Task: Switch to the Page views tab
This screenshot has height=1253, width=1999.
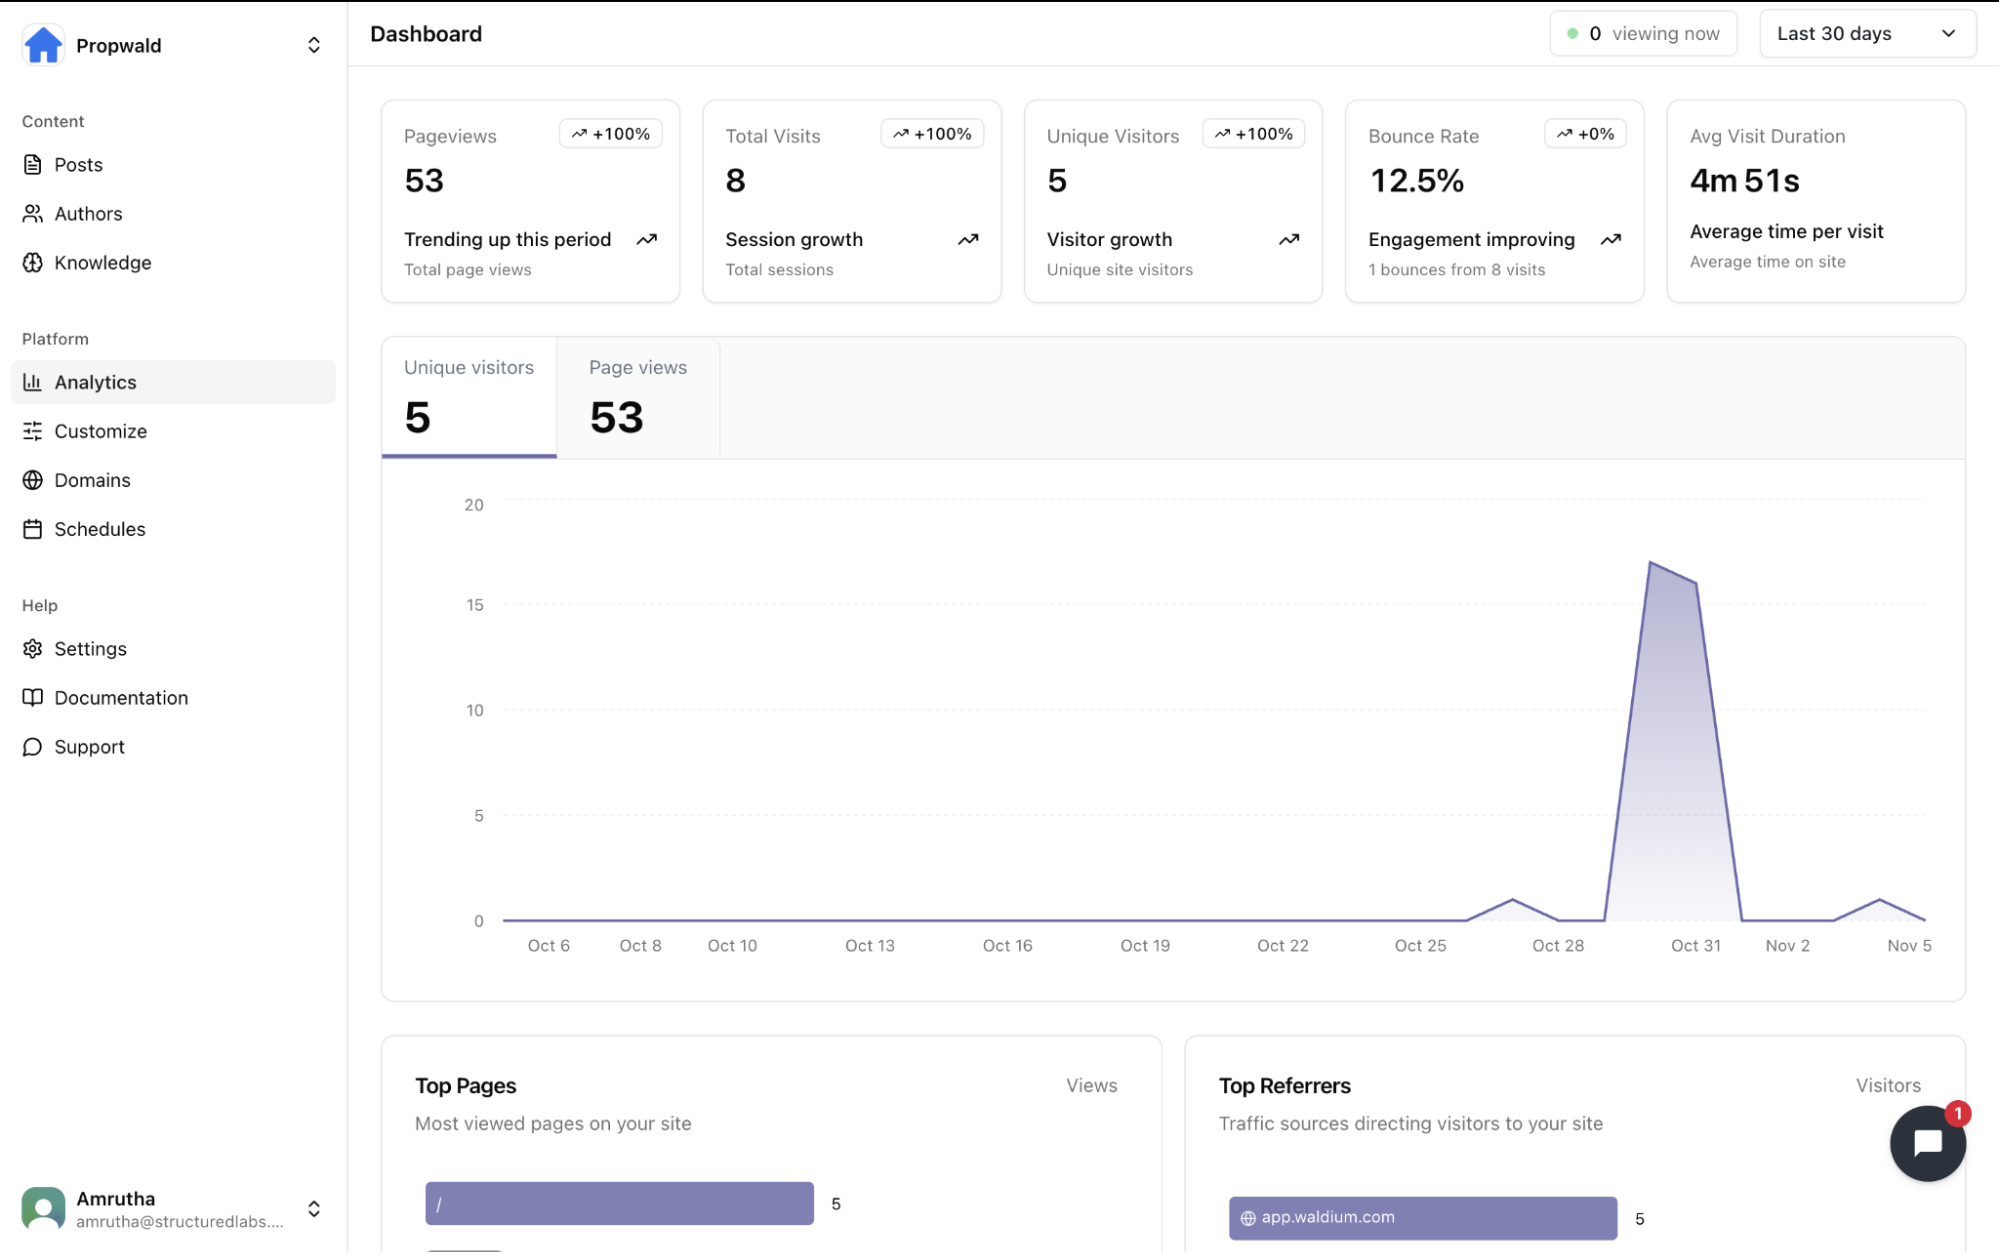Action: pyautogui.click(x=637, y=397)
